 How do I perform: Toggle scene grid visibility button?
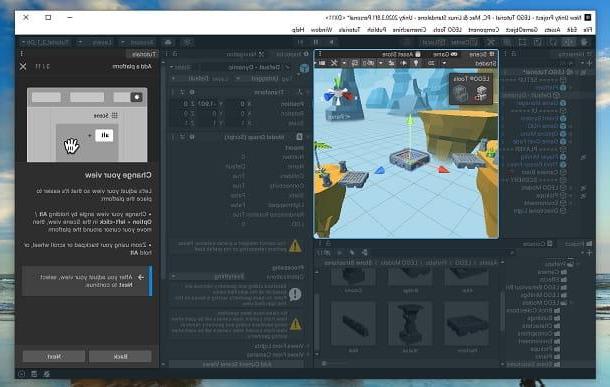(x=355, y=63)
